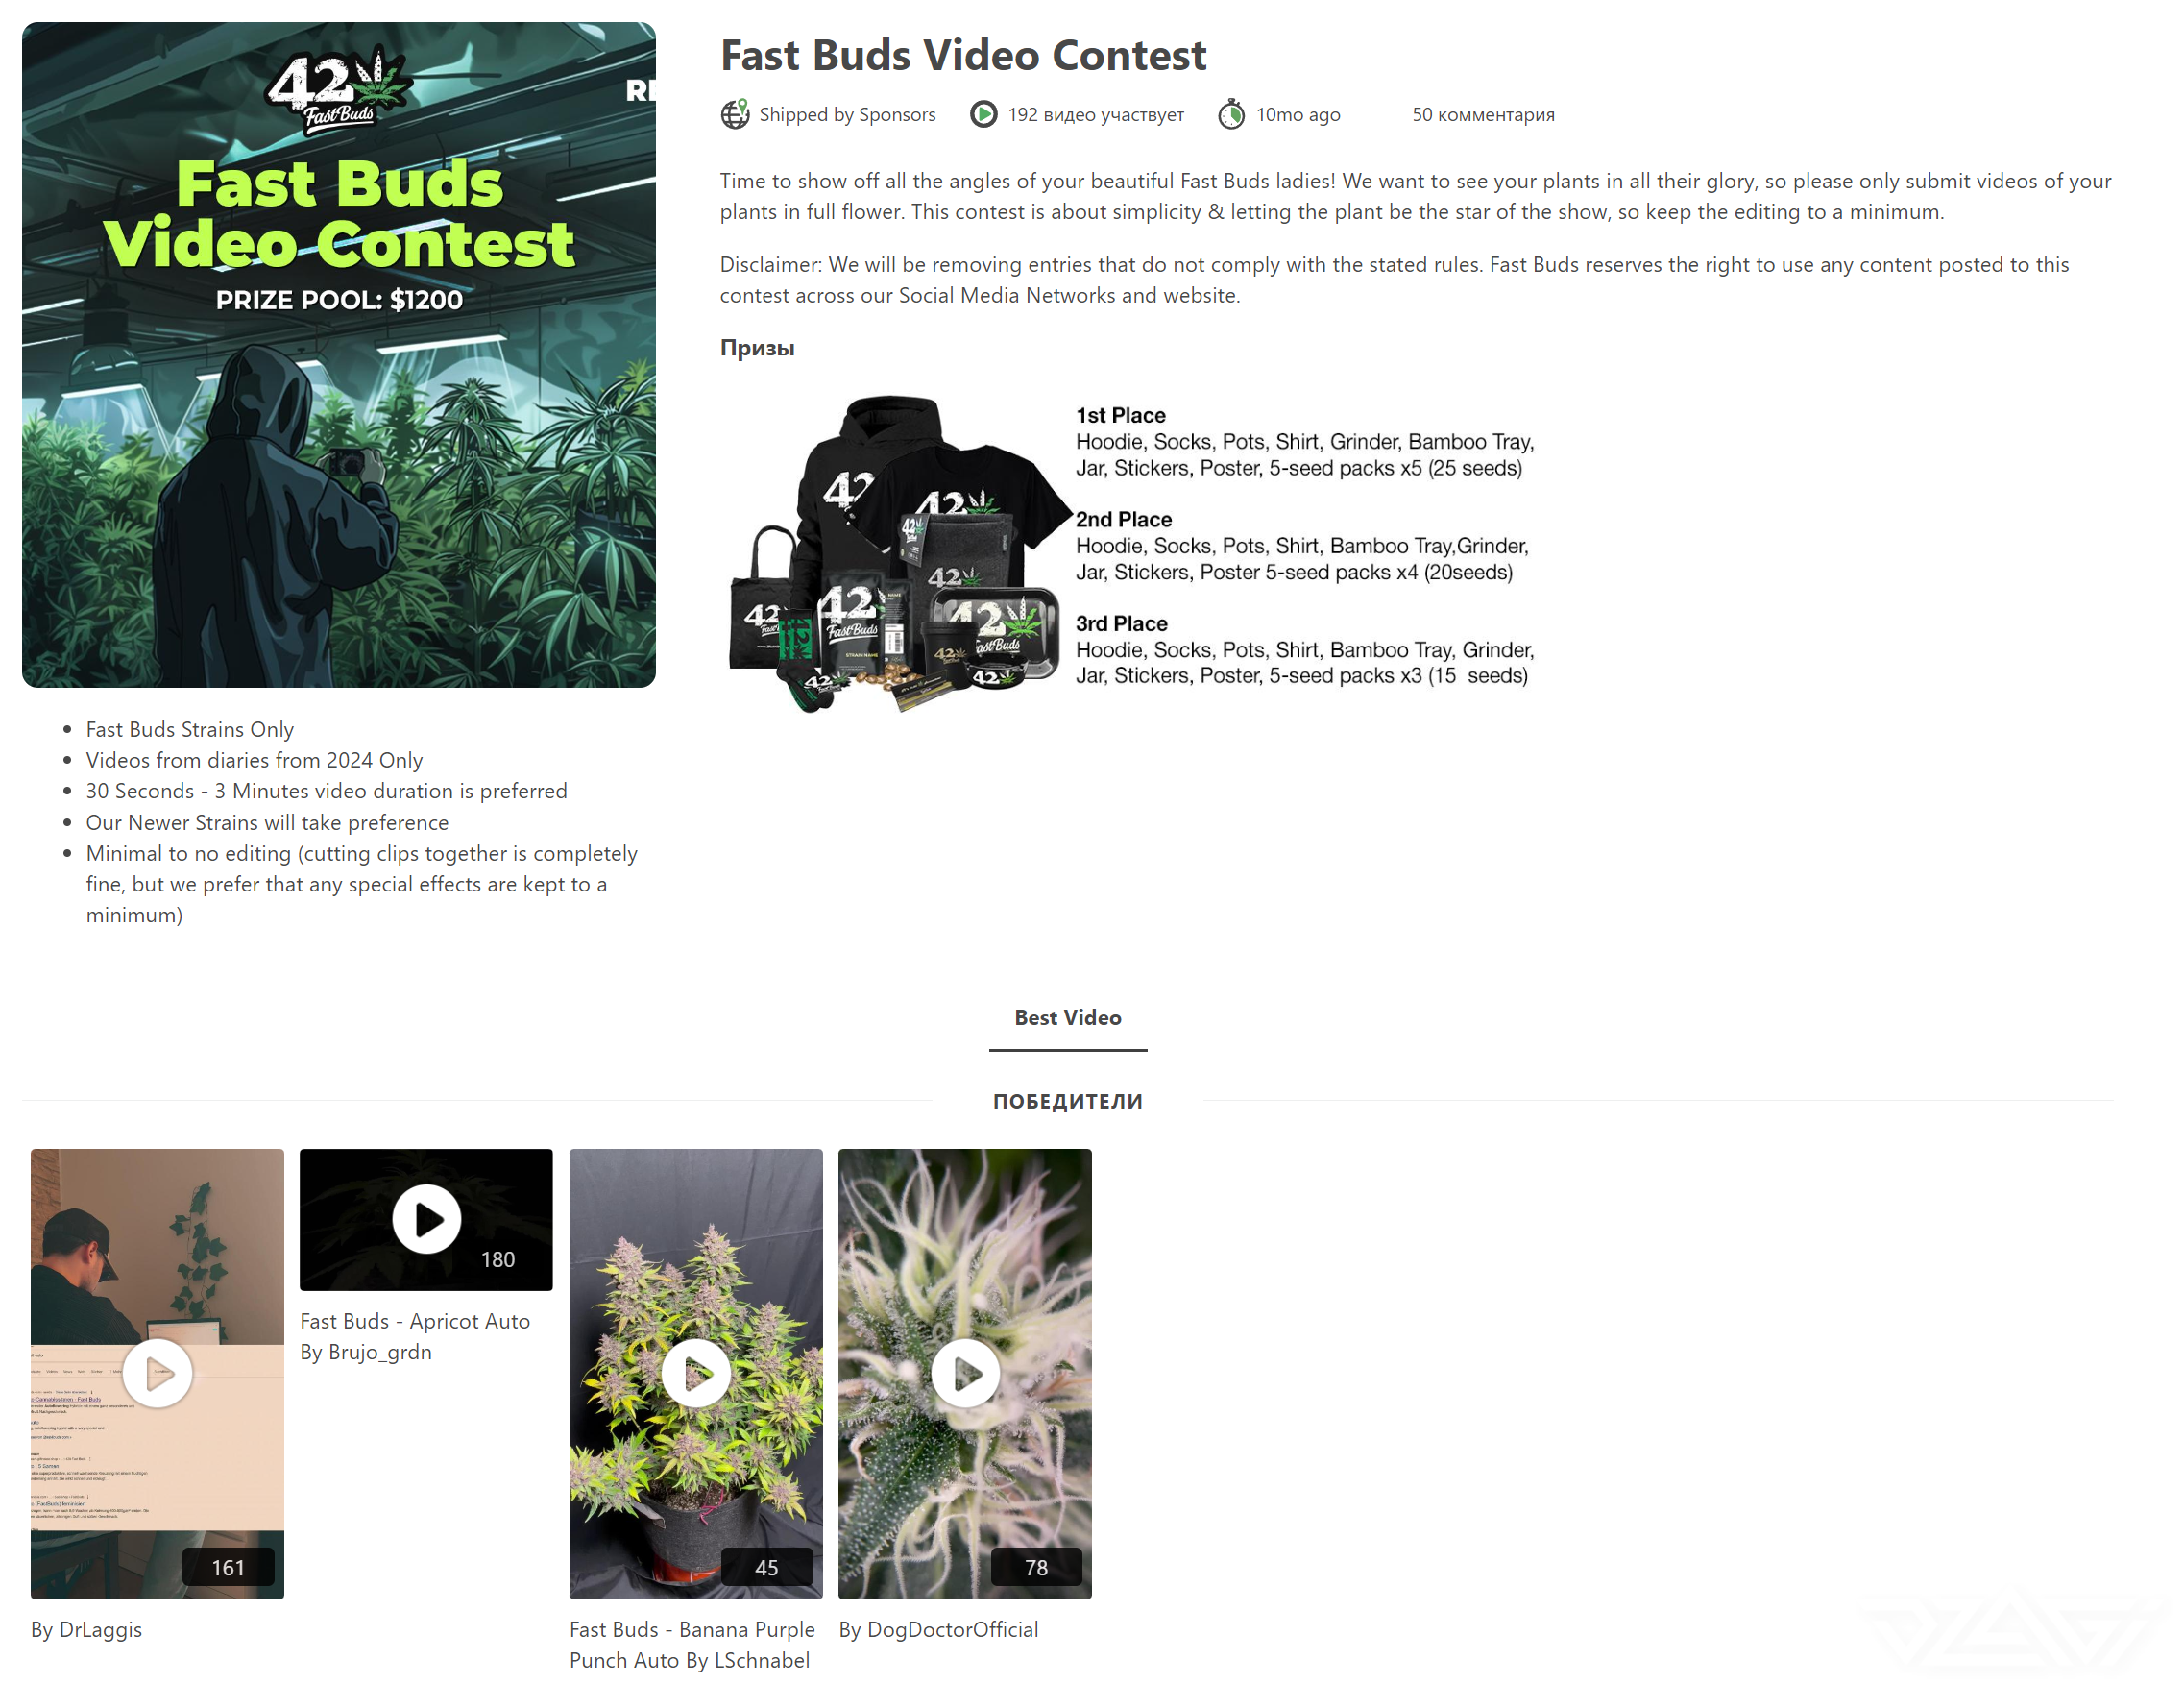Viewport: 2184px width, 1684px height.
Task: Open the By DrLaggis author link
Action: (x=87, y=1629)
